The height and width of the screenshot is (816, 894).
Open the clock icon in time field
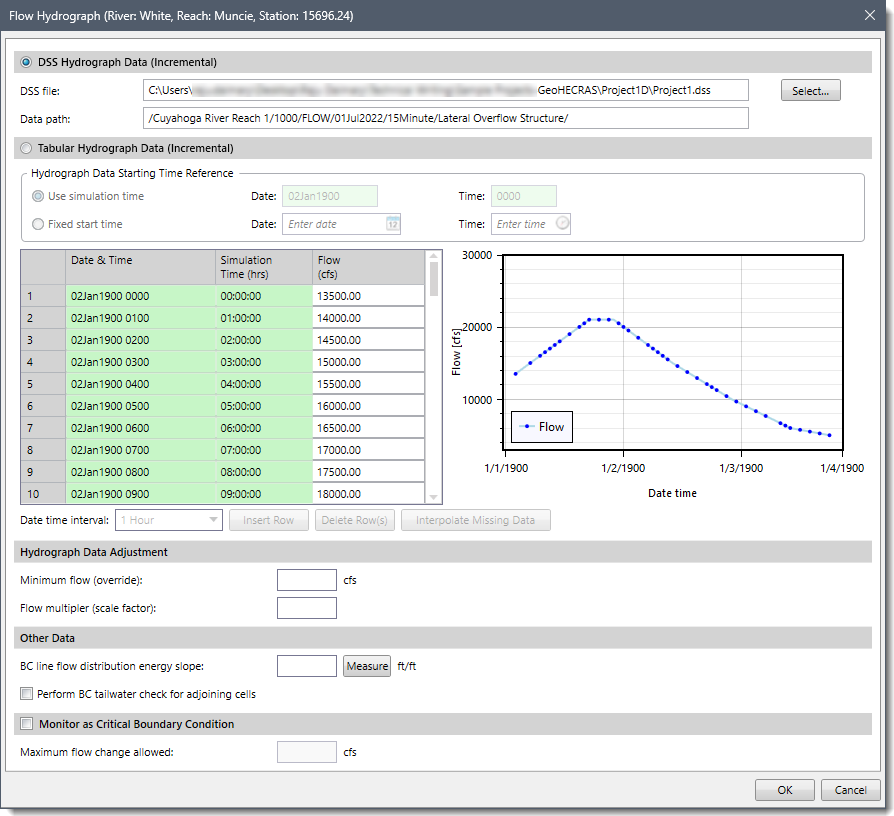click(x=562, y=223)
